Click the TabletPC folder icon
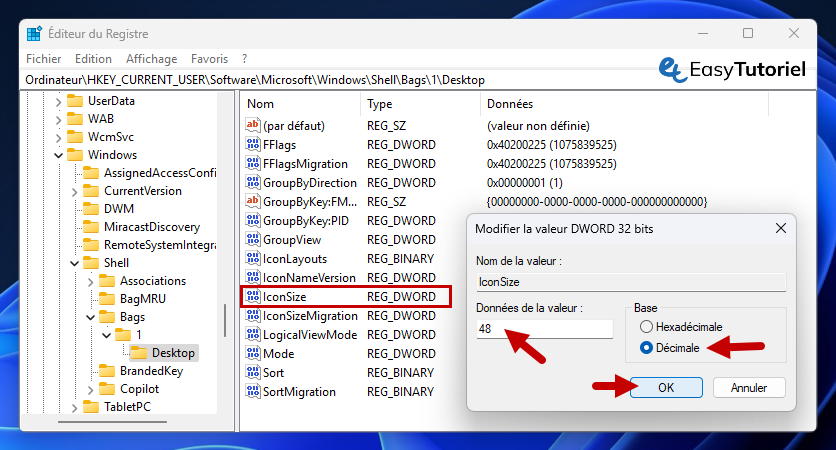Screen dimensions: 836x450 point(91,407)
